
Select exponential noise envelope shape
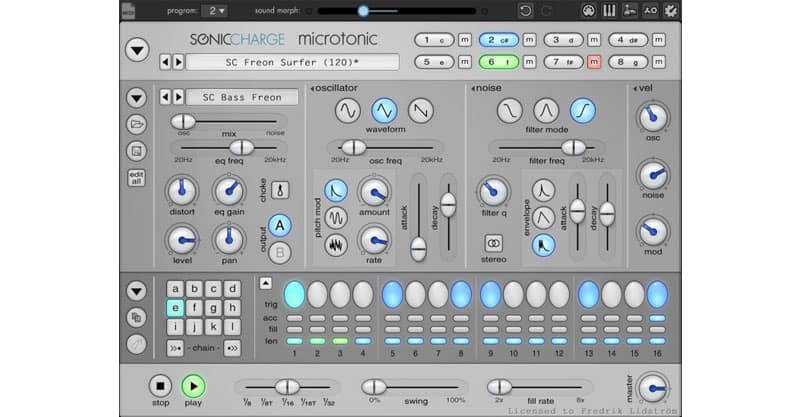543,190
